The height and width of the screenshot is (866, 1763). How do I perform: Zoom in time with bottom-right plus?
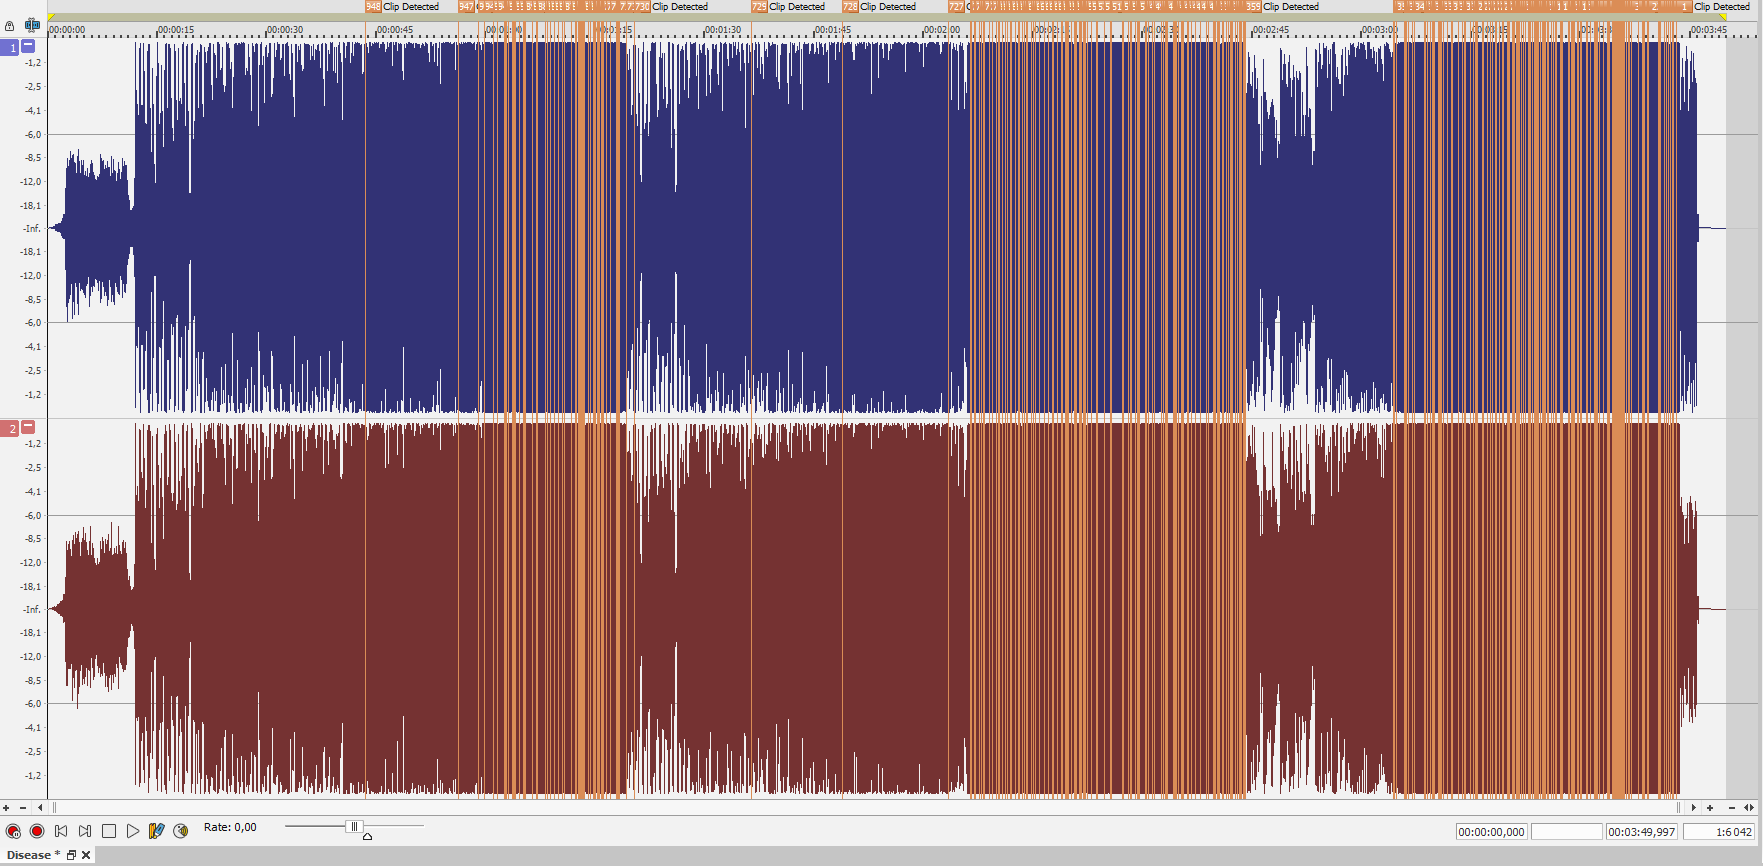[x=1710, y=807]
